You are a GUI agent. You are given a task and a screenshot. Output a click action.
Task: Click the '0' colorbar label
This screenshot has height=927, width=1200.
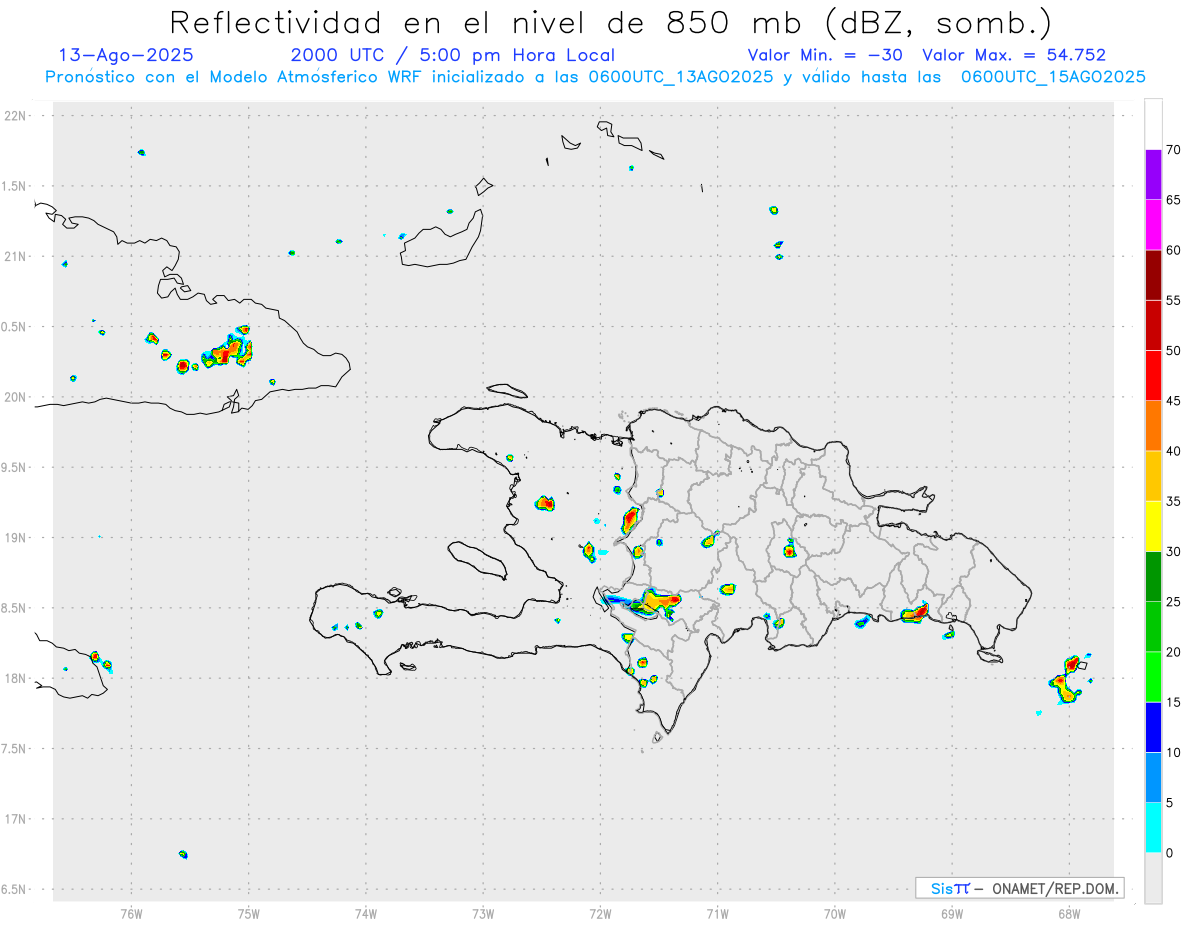coord(1169,853)
